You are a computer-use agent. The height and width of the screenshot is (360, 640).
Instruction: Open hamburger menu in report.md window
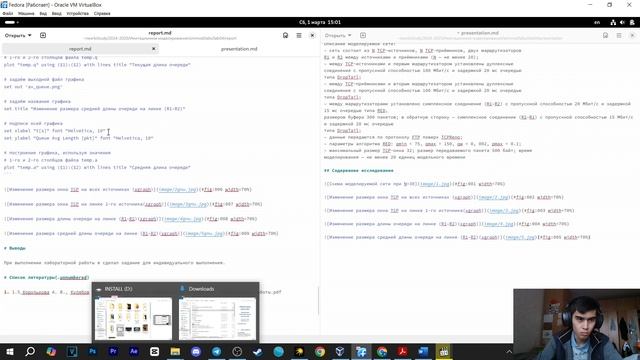point(299,36)
